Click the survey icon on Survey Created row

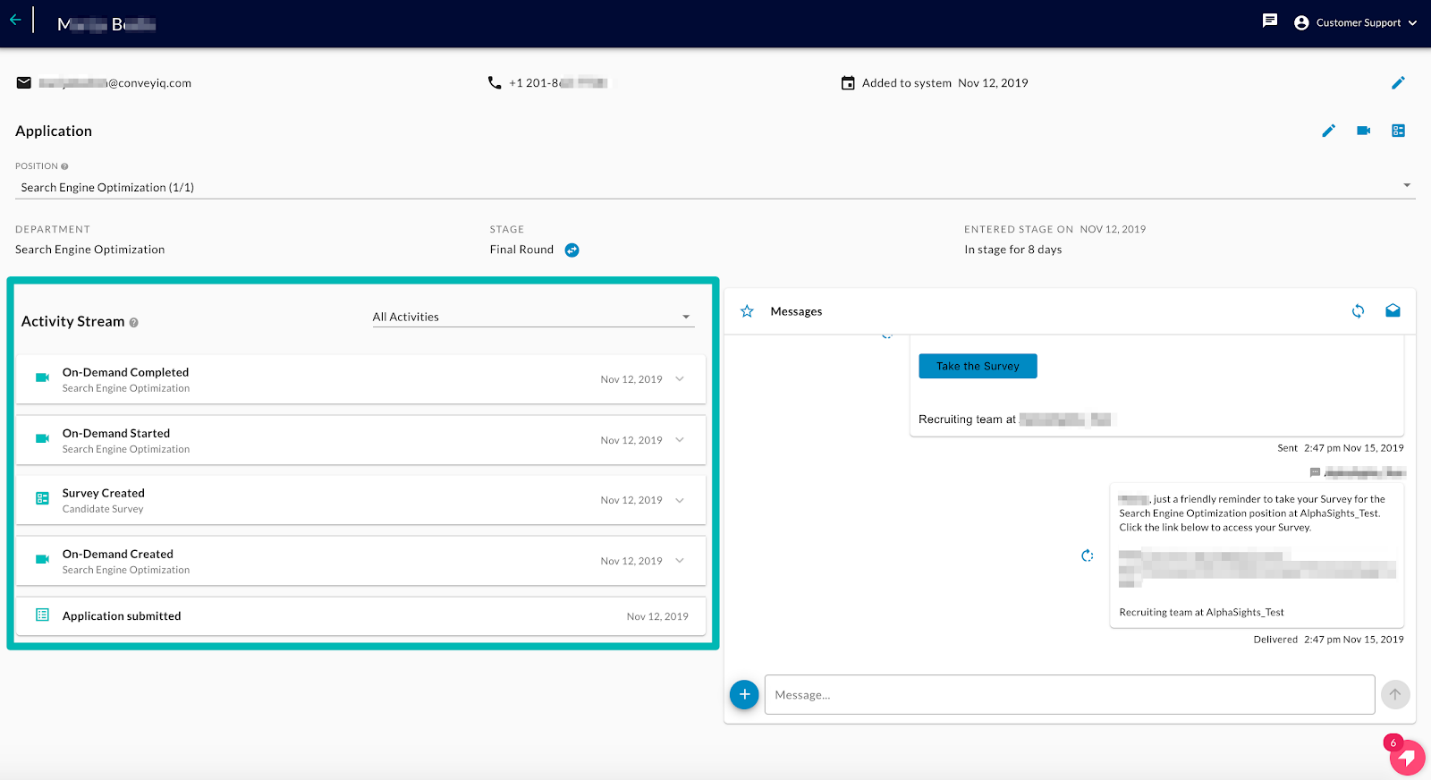point(42,498)
